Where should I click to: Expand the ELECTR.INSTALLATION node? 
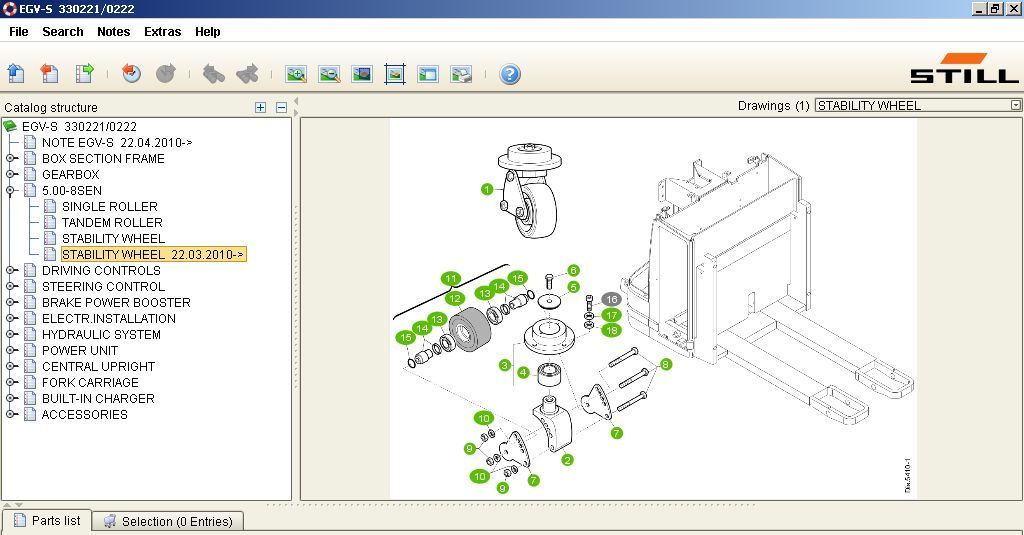[x=10, y=318]
